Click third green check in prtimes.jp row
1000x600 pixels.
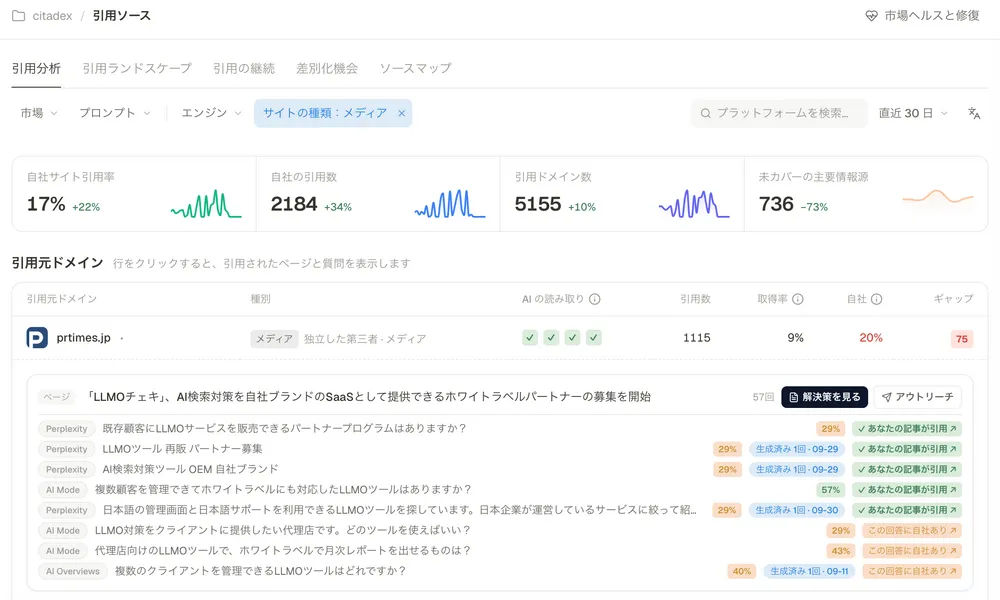point(573,338)
